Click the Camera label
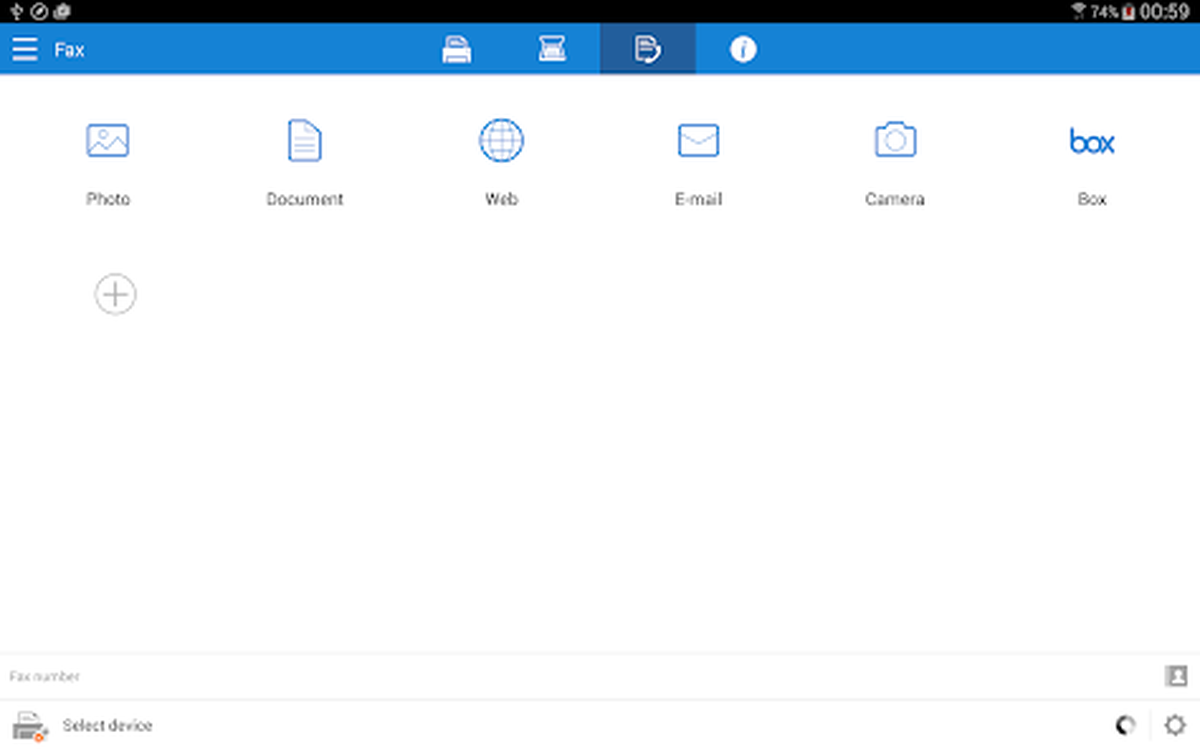1200x749 pixels. [895, 199]
